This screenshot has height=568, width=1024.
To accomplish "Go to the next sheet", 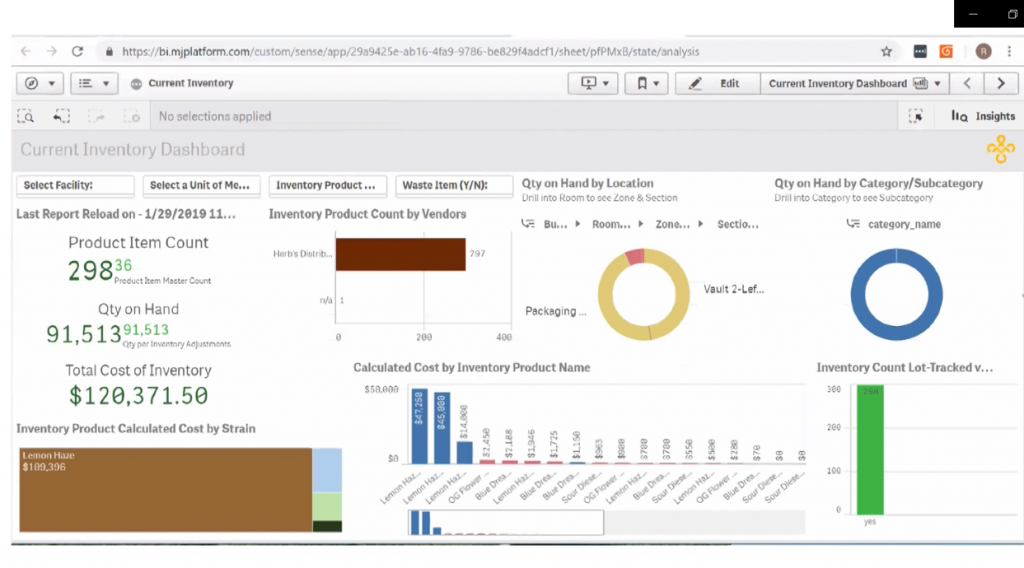I will coord(1000,84).
